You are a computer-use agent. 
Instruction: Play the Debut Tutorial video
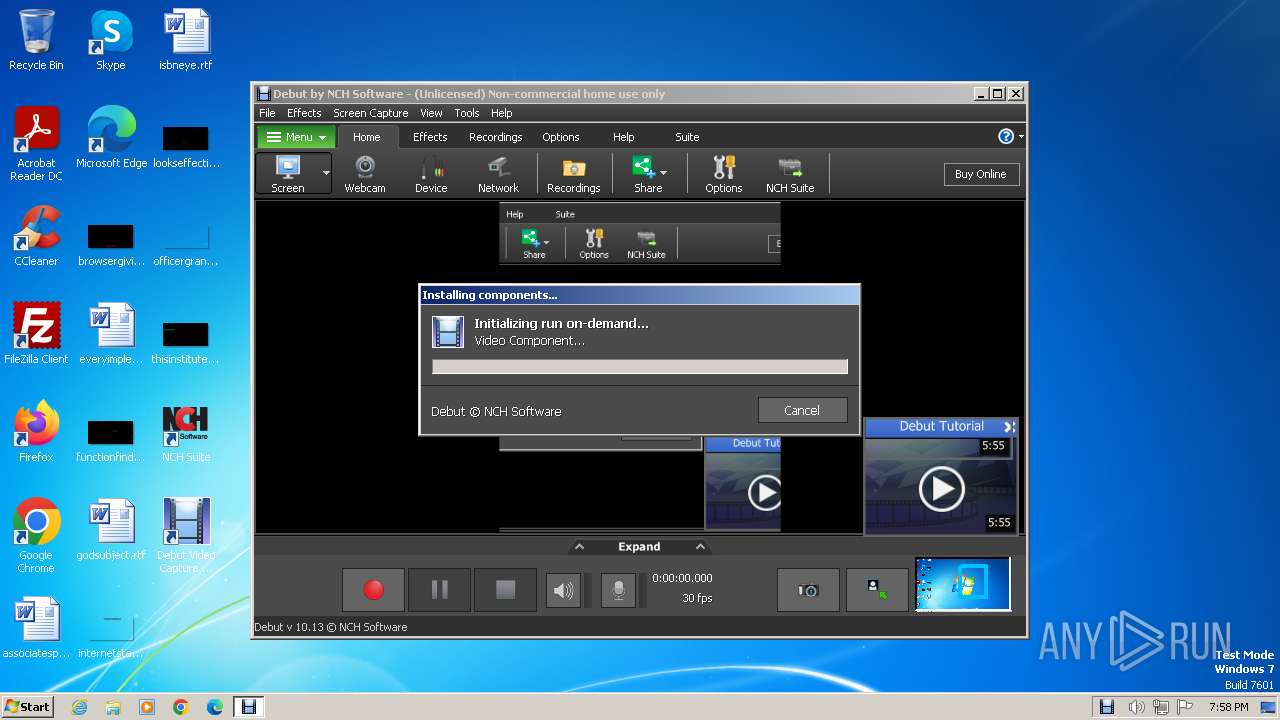pos(941,488)
